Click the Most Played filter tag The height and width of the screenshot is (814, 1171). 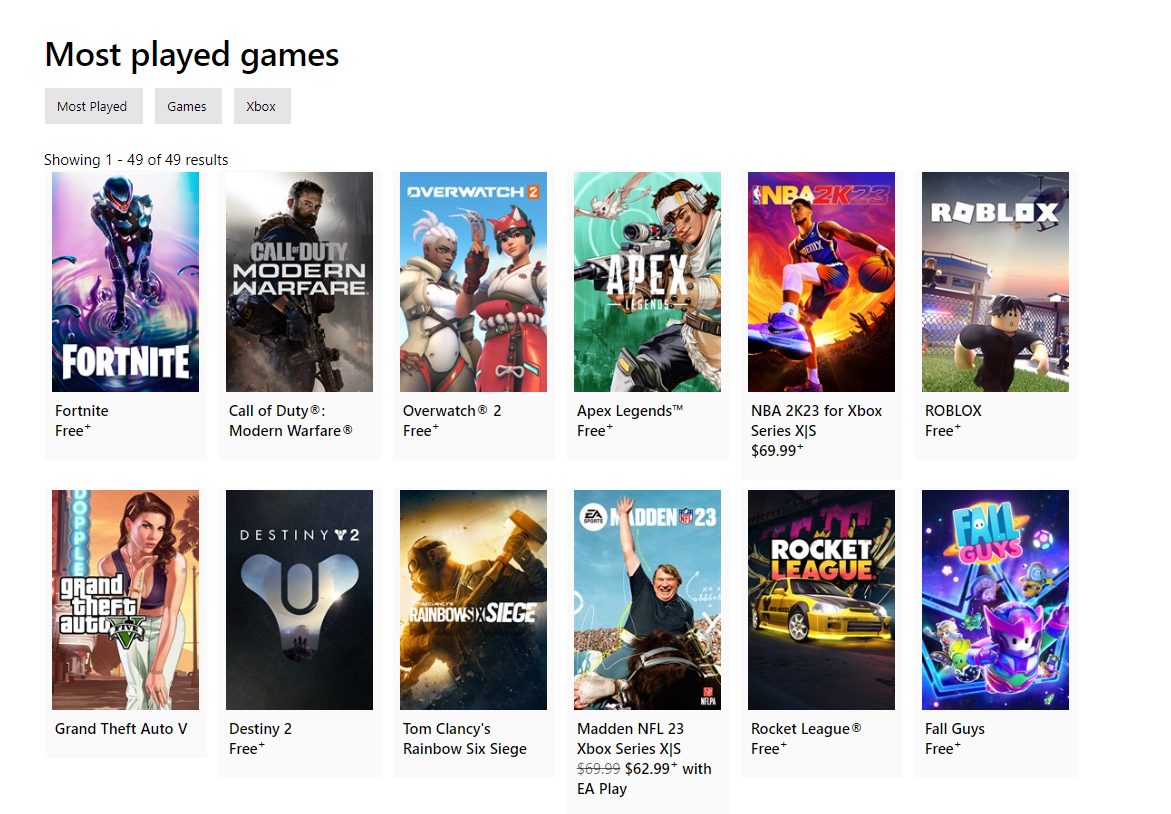(x=93, y=106)
